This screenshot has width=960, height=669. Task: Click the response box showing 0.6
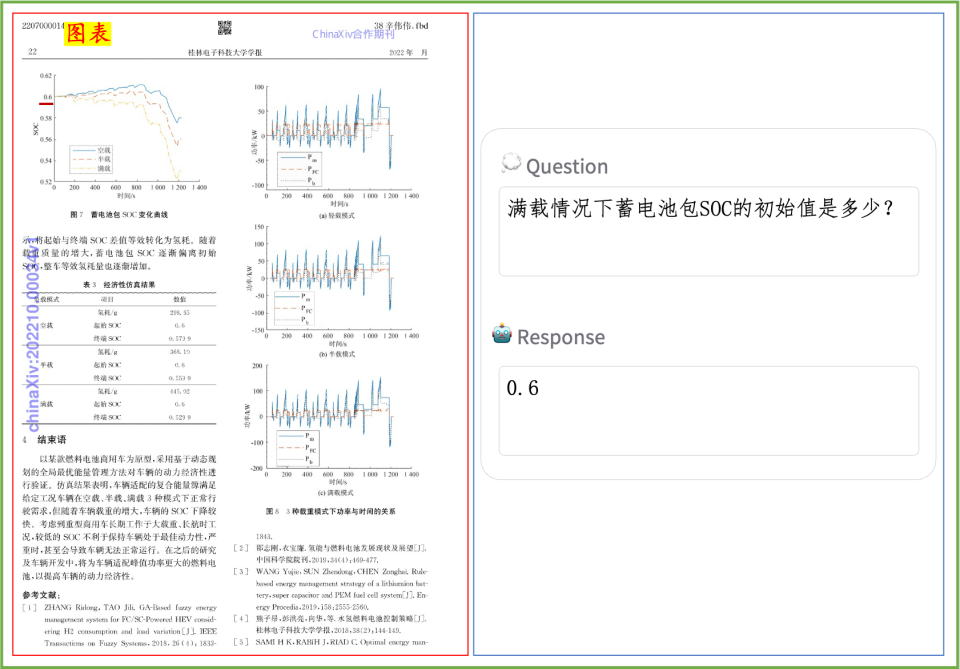tap(708, 411)
